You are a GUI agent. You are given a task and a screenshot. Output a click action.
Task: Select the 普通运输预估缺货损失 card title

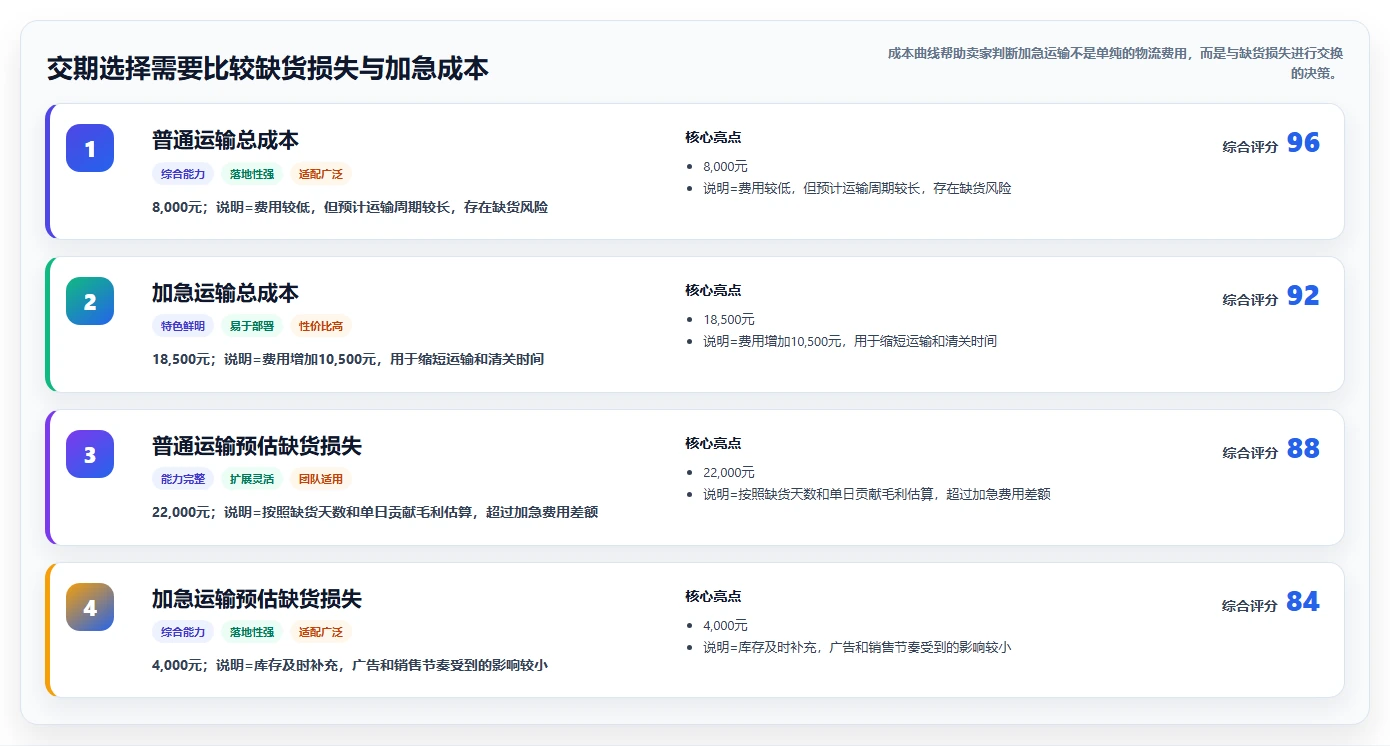[257, 446]
